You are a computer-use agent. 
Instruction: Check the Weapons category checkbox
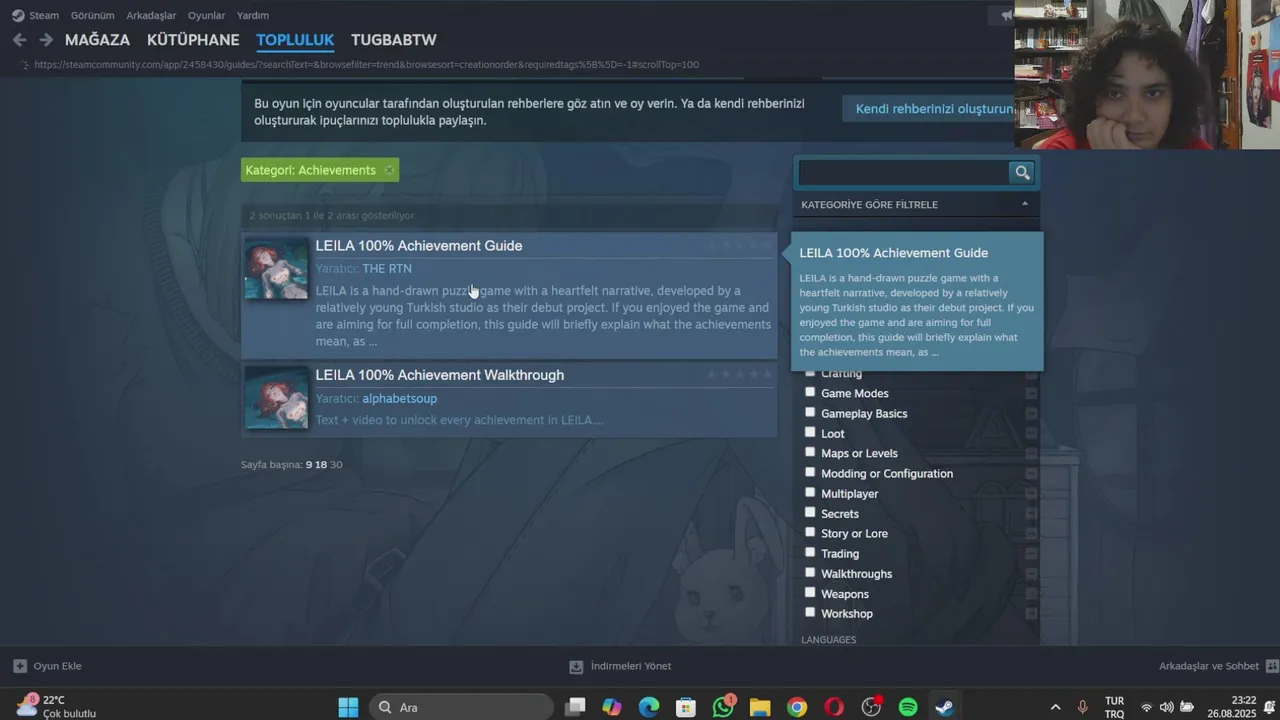(x=810, y=592)
